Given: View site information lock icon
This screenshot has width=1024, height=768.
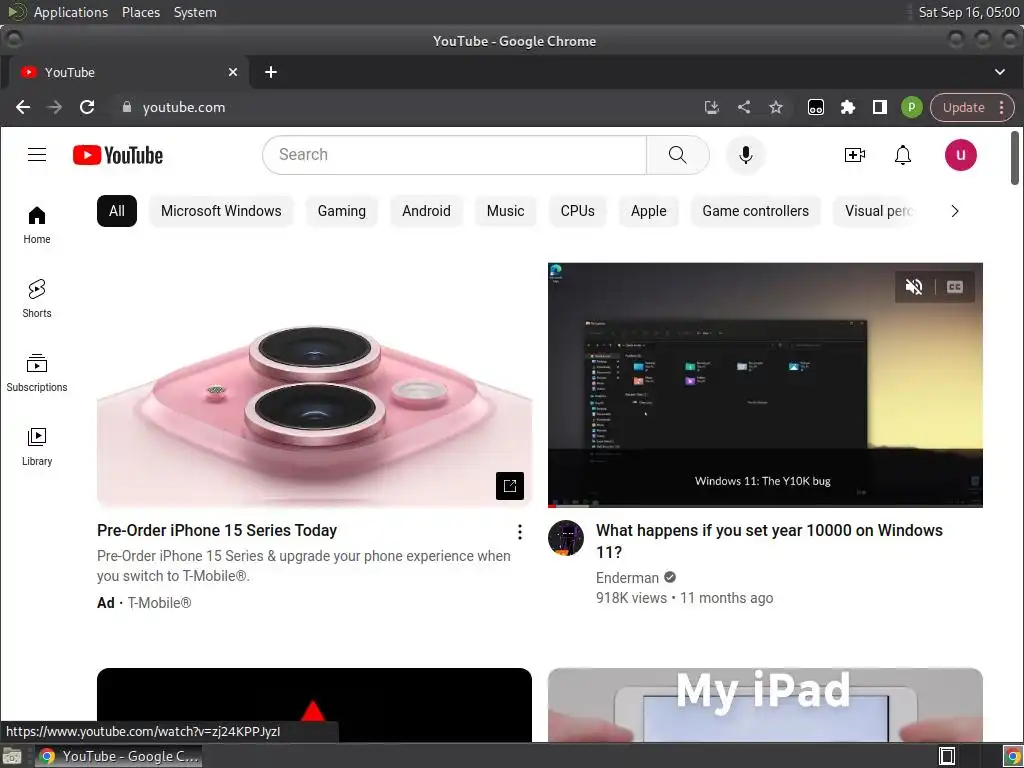Looking at the screenshot, I should 127,107.
